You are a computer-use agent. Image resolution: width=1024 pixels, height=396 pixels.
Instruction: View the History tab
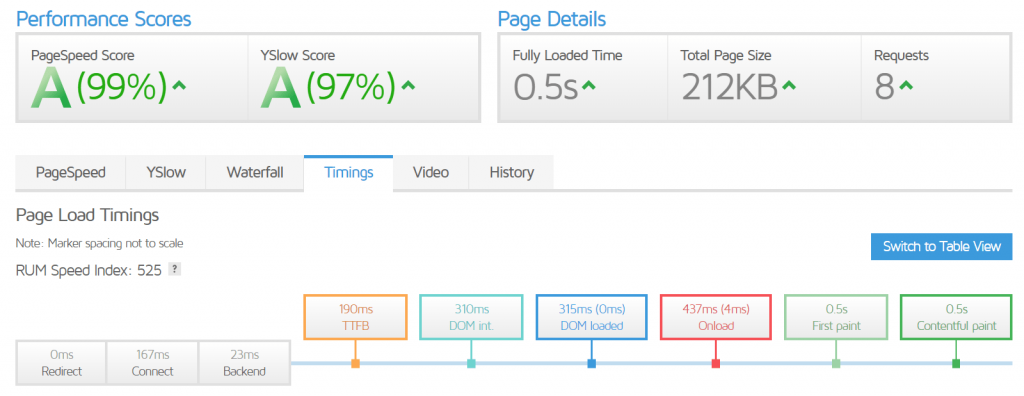pos(511,173)
